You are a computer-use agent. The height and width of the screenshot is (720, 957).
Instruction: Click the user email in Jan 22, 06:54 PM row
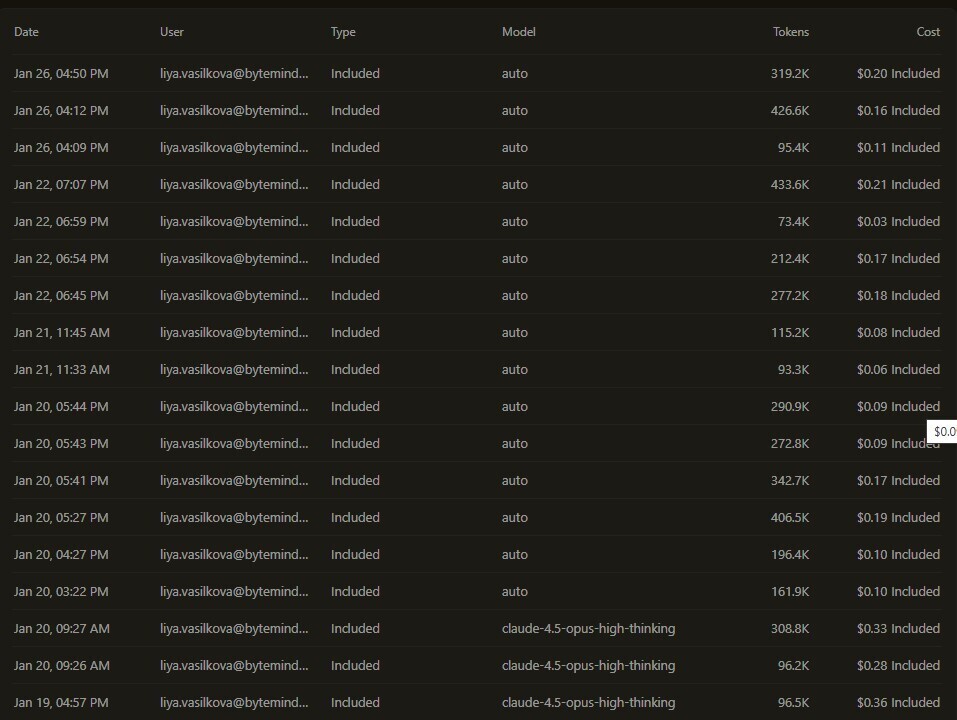(234, 259)
